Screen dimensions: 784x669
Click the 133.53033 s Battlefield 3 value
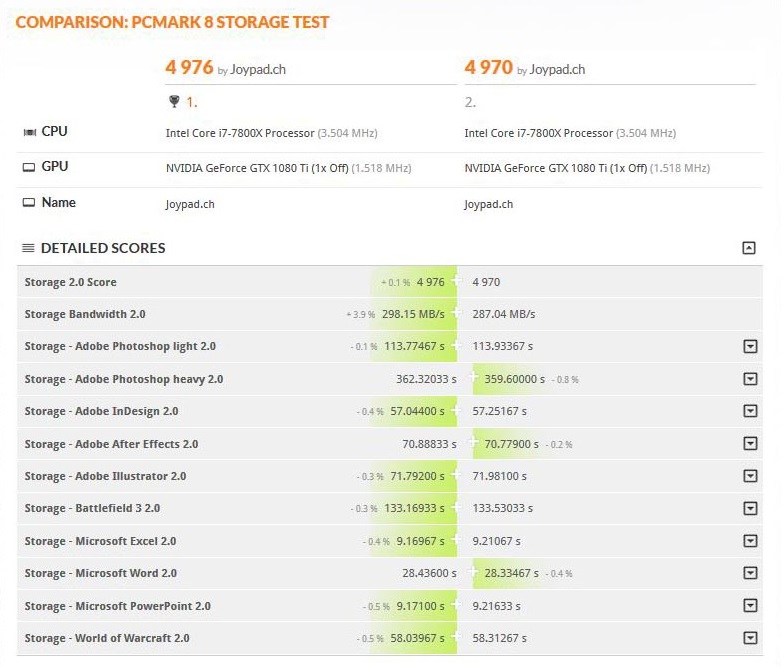point(502,508)
